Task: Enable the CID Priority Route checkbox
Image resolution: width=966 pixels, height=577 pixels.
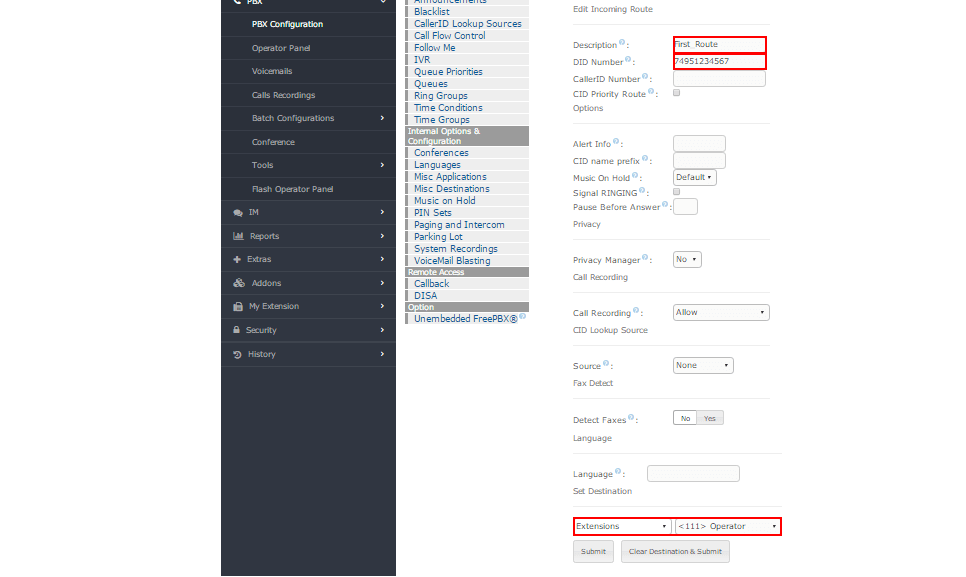Action: 676,93
